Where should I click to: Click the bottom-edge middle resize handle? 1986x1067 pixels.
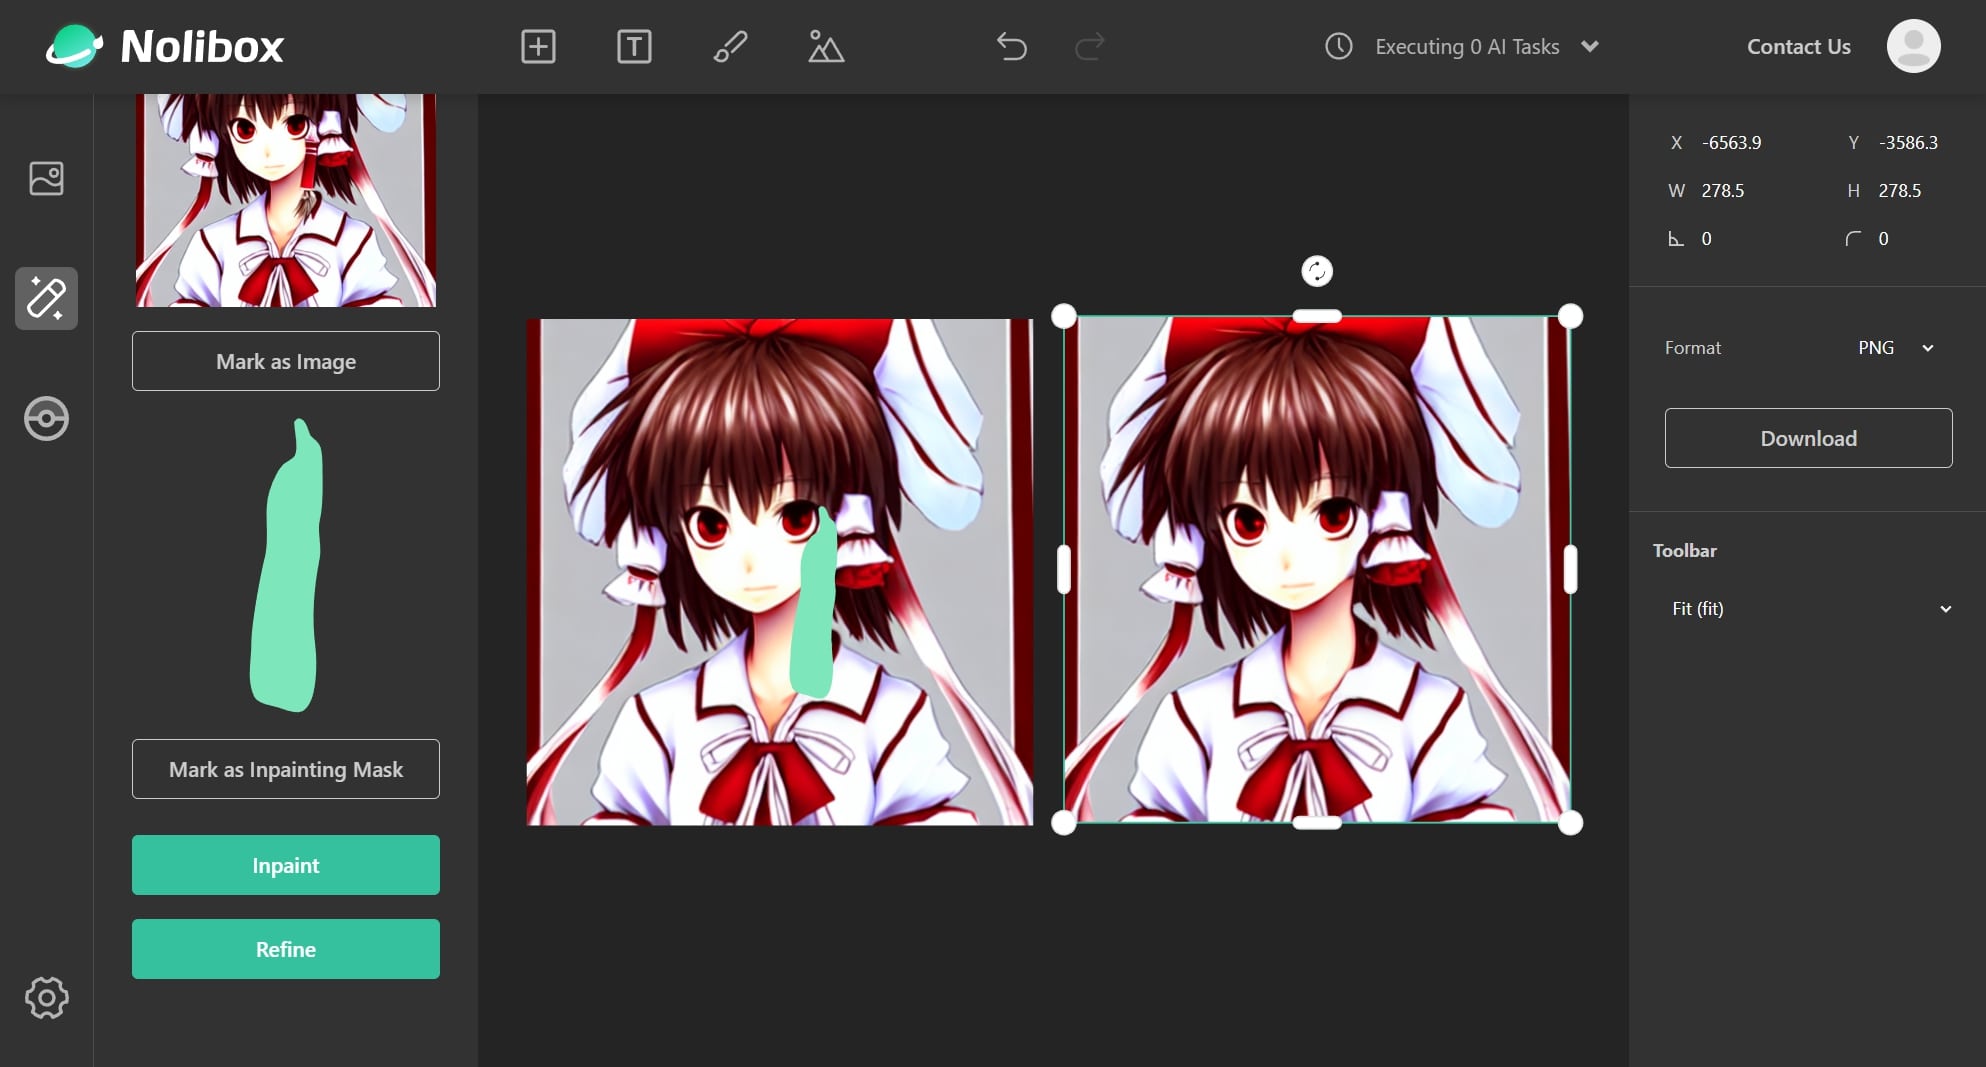click(1317, 823)
